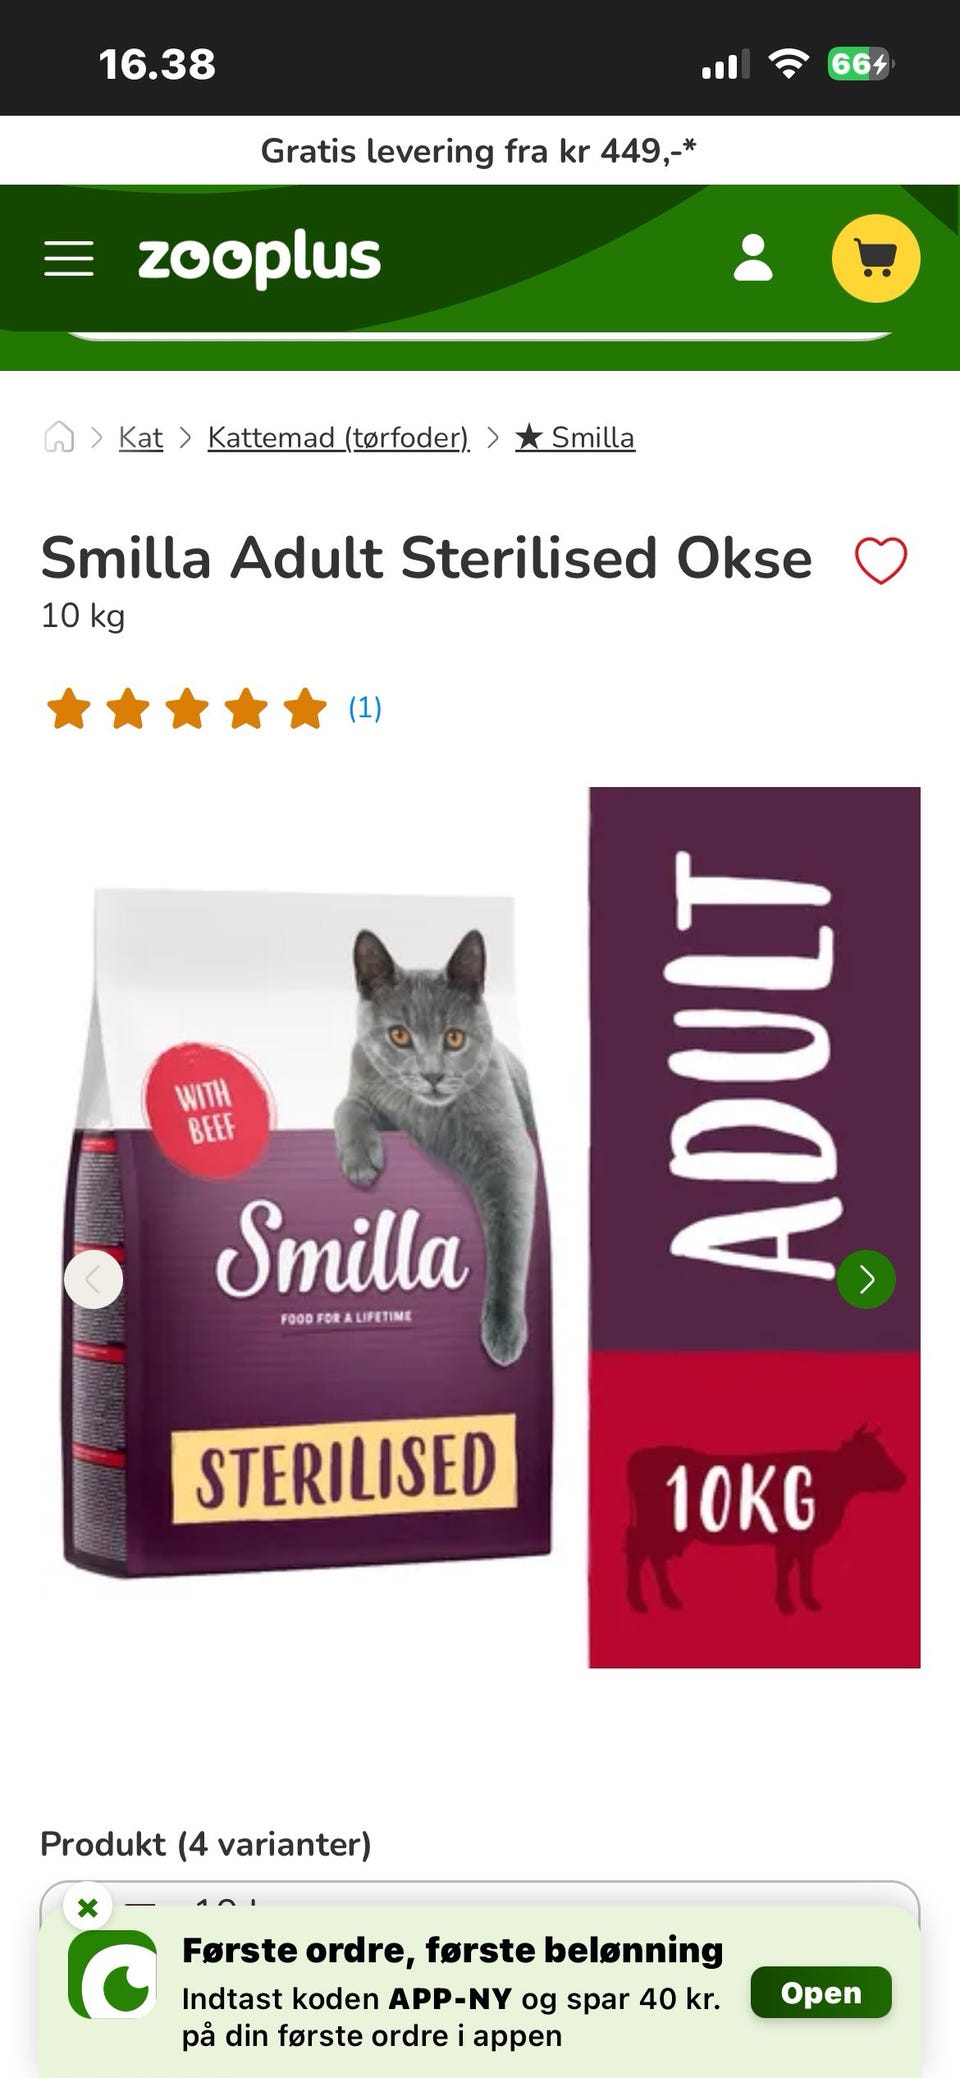Open the Smilla brand breadcrumb link
The image size is (960, 2078).
point(575,437)
